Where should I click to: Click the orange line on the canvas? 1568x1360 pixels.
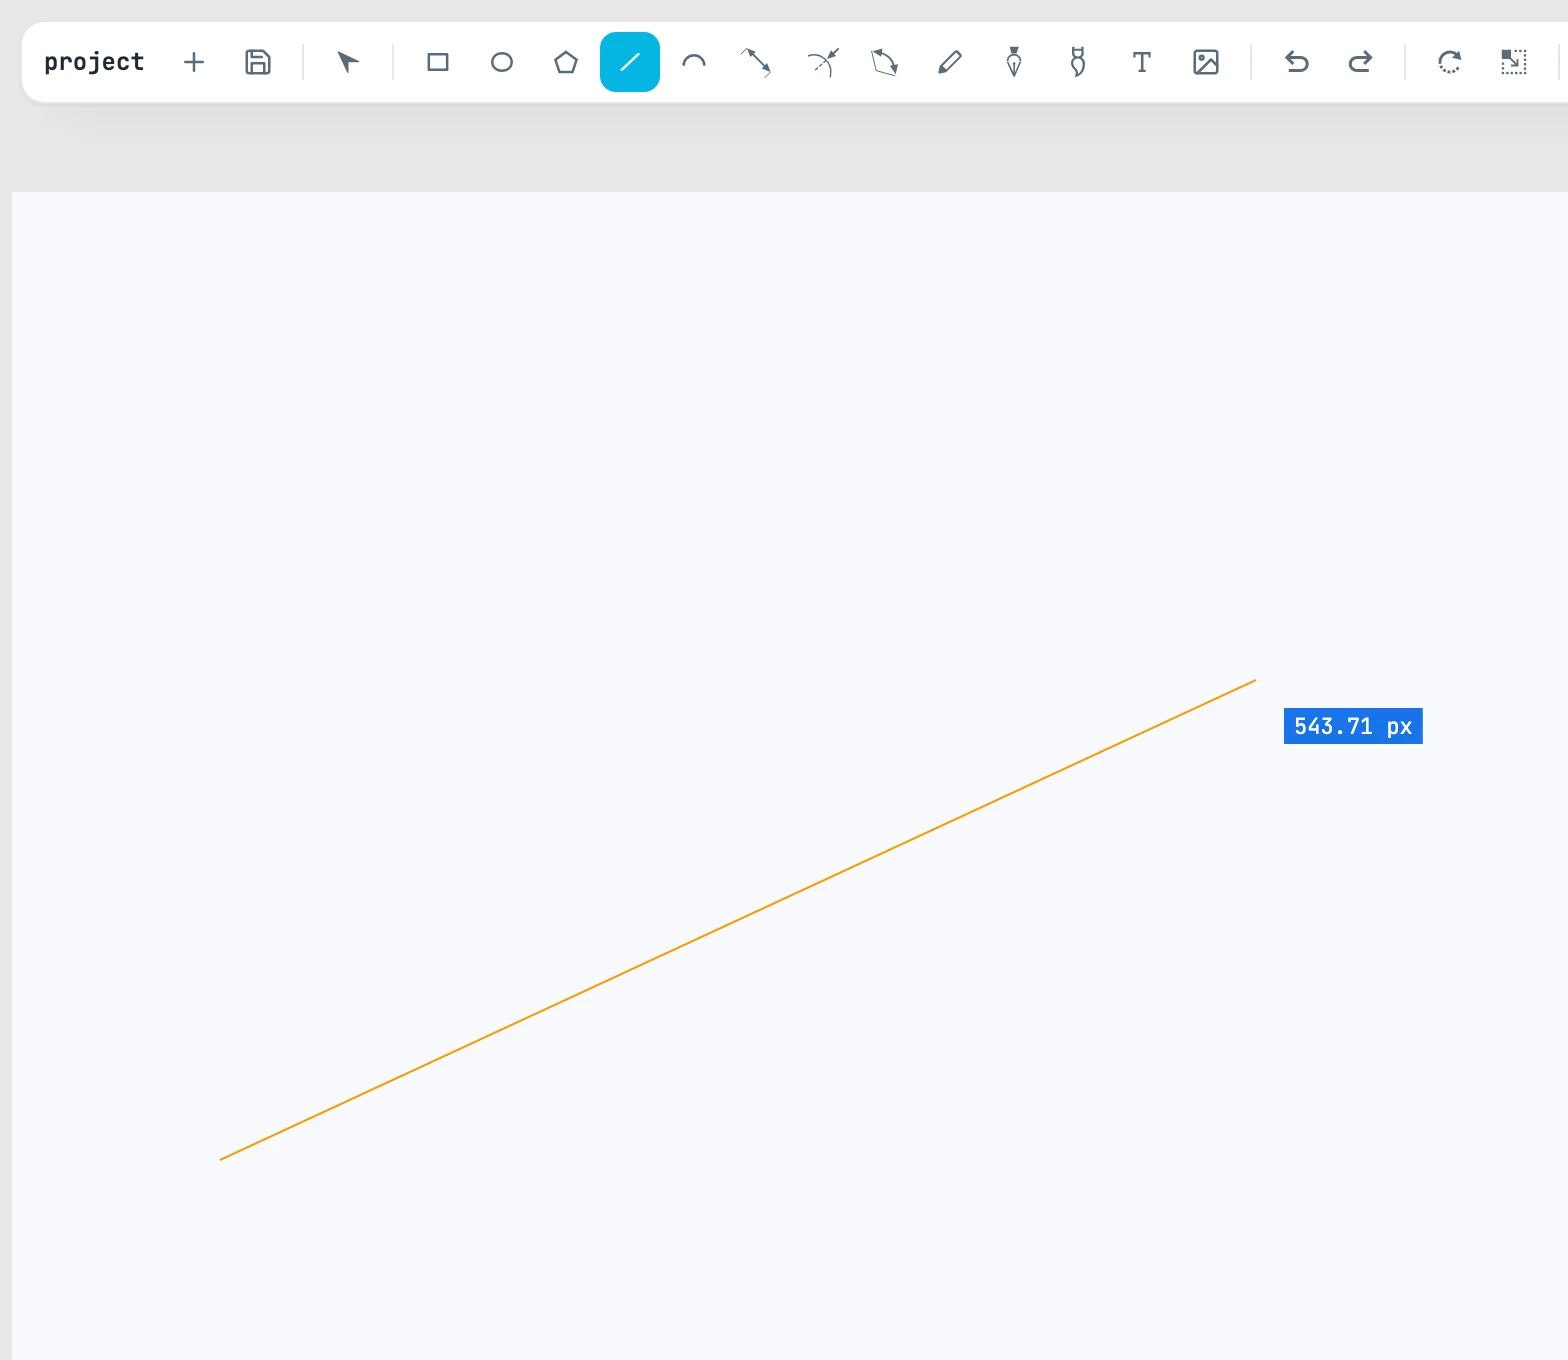point(738,920)
